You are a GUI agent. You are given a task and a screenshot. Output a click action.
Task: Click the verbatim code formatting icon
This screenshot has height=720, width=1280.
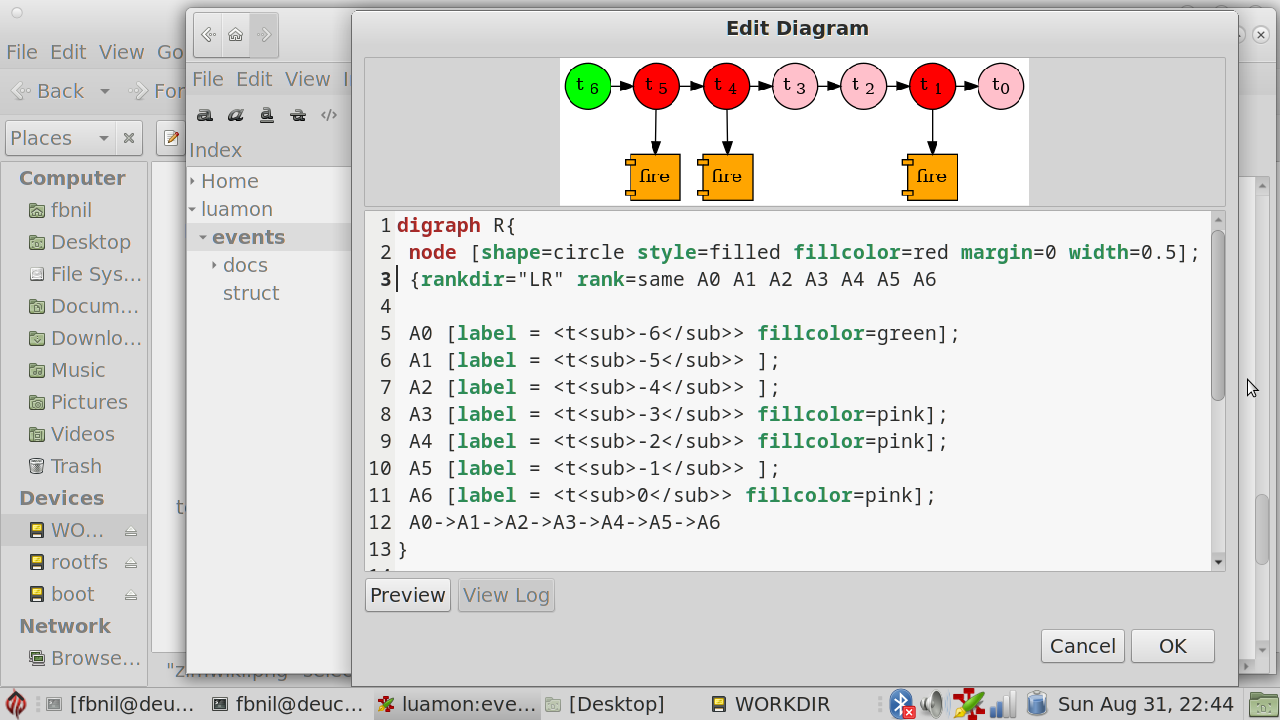tap(329, 115)
